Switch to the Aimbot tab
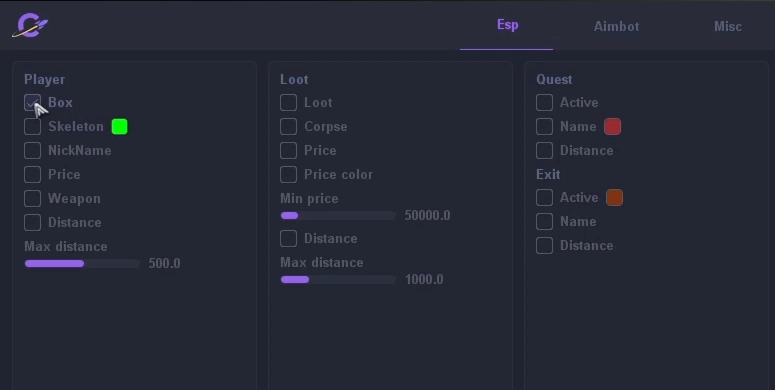The height and width of the screenshot is (390, 775). (616, 26)
